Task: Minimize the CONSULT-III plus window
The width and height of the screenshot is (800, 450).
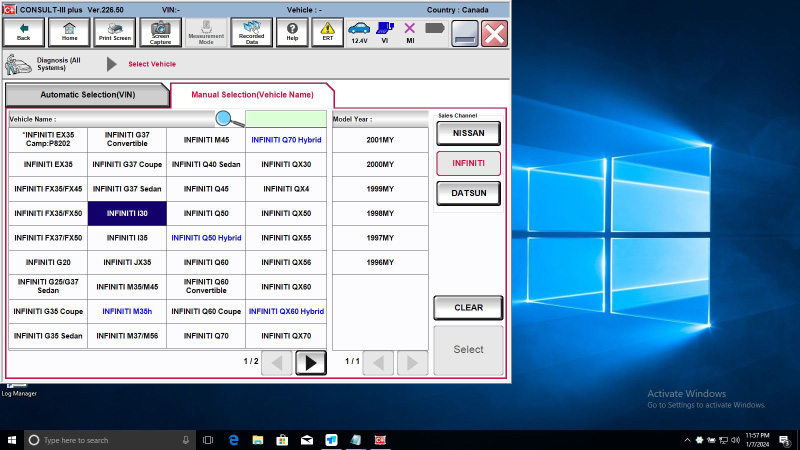Action: coord(464,34)
